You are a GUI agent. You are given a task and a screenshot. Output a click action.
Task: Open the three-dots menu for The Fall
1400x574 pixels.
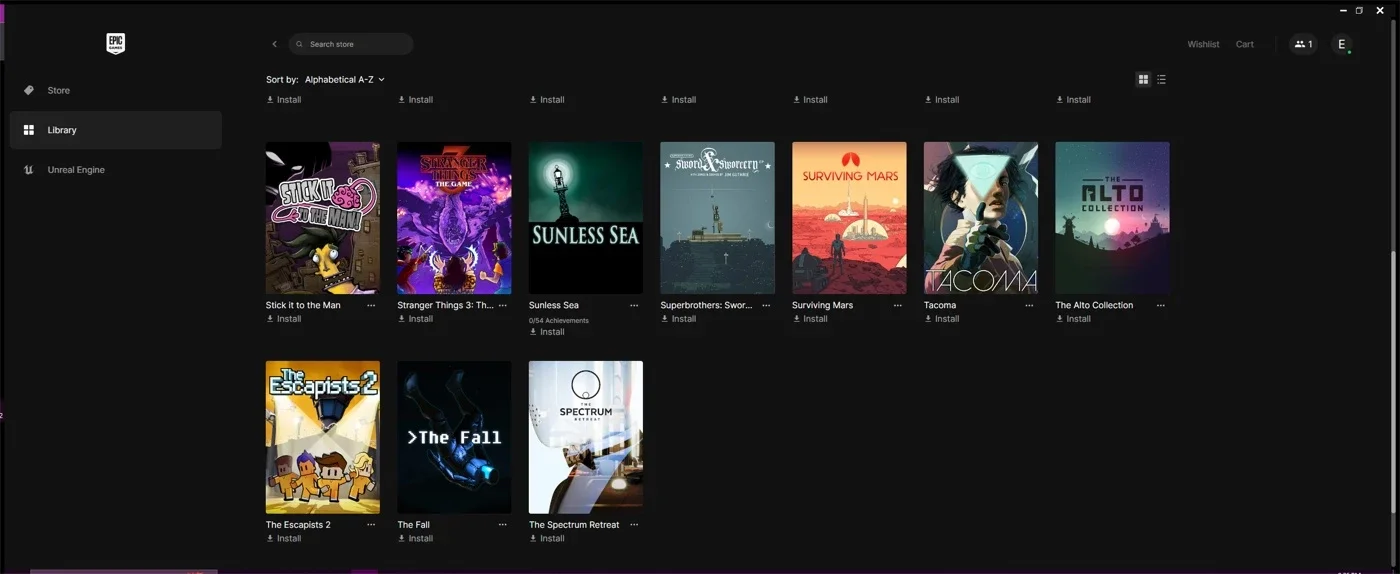(502, 524)
